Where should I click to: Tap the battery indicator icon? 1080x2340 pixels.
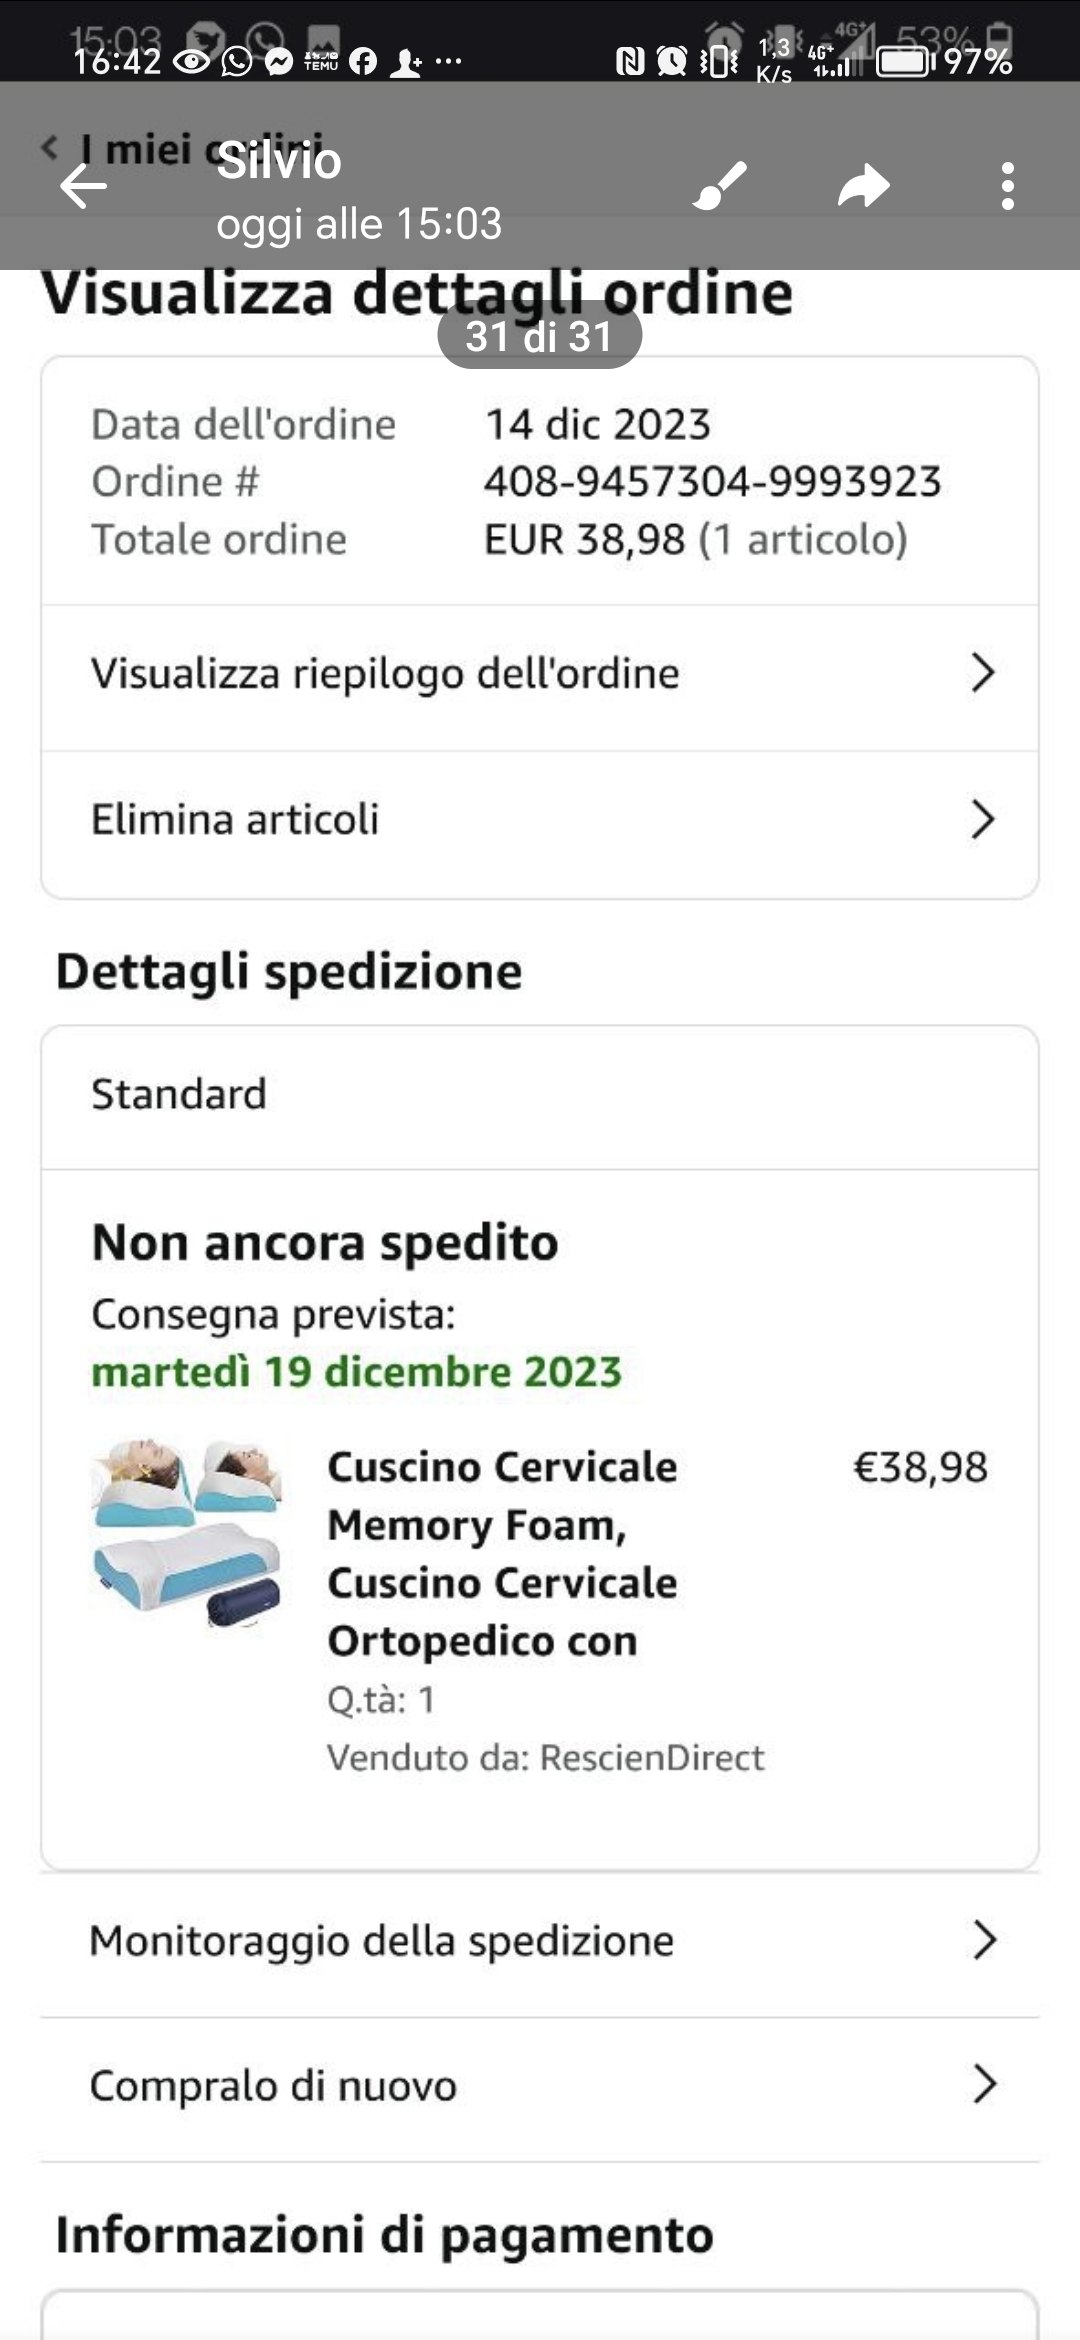coord(905,62)
